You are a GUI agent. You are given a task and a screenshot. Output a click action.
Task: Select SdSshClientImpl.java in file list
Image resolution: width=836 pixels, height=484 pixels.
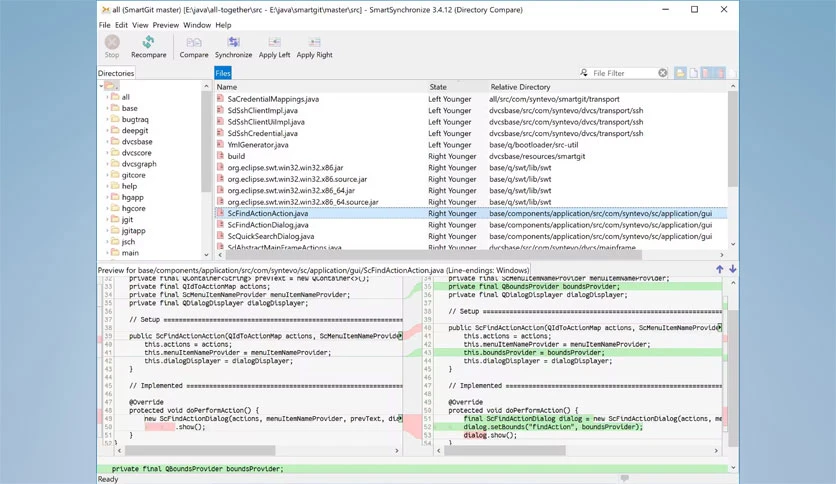pyautogui.click(x=471, y=110)
